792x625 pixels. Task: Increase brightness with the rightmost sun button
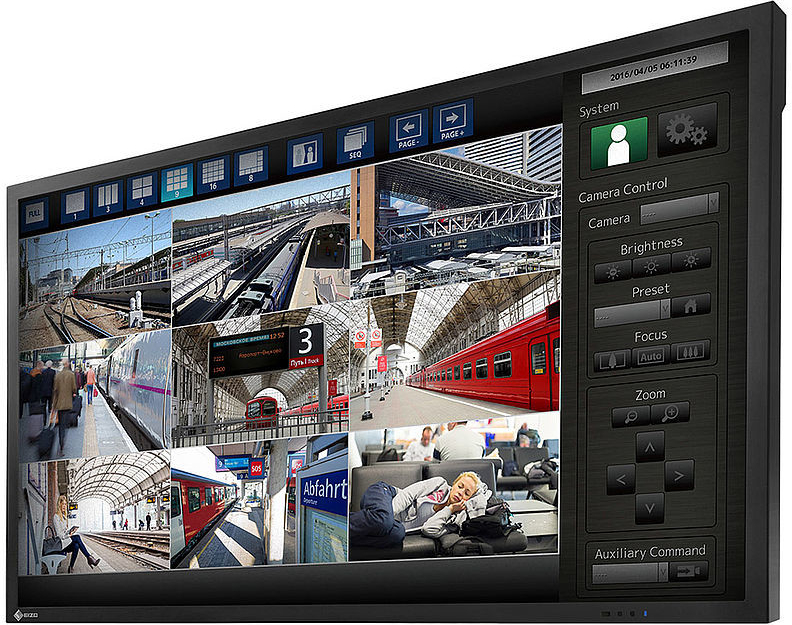690,259
